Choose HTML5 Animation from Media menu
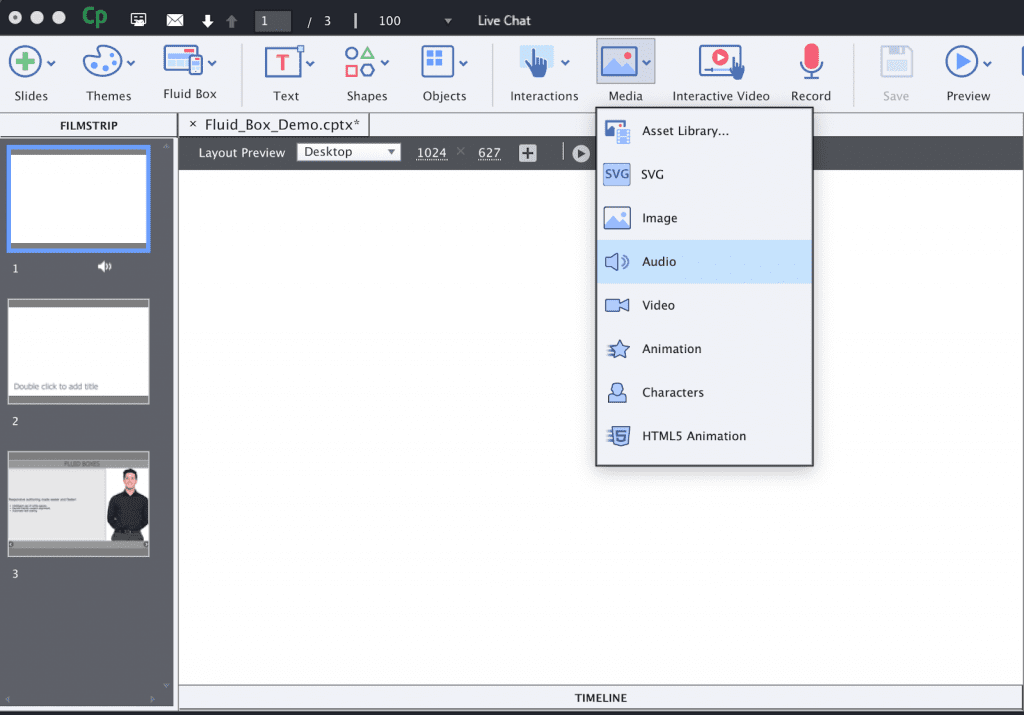 pos(704,436)
